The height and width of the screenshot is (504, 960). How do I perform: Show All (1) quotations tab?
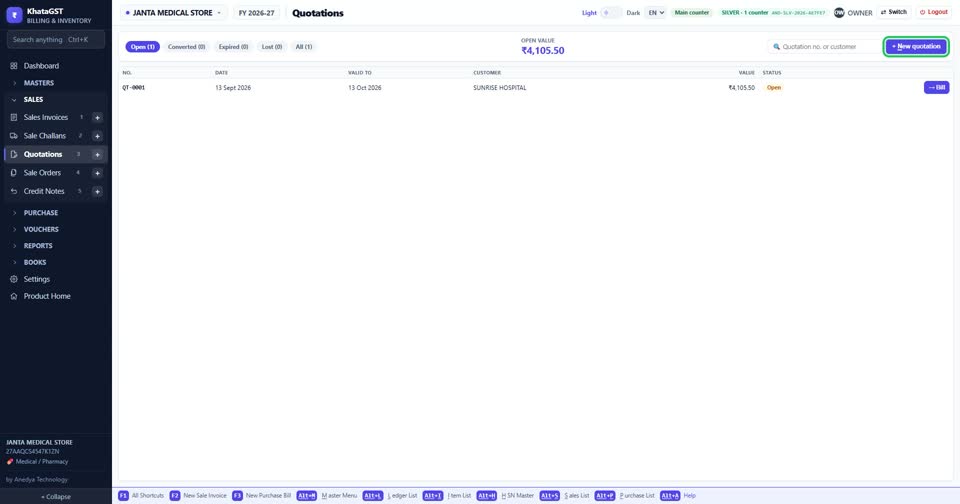click(x=304, y=47)
